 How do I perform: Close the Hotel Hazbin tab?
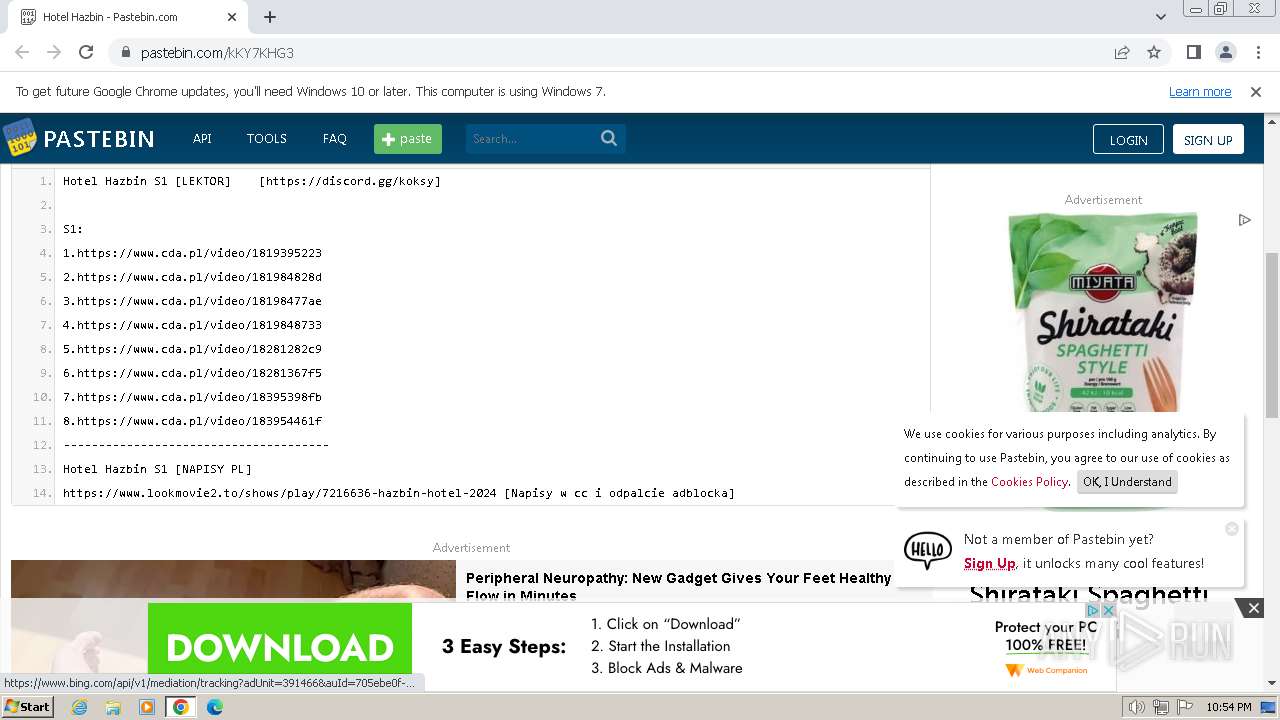[232, 17]
